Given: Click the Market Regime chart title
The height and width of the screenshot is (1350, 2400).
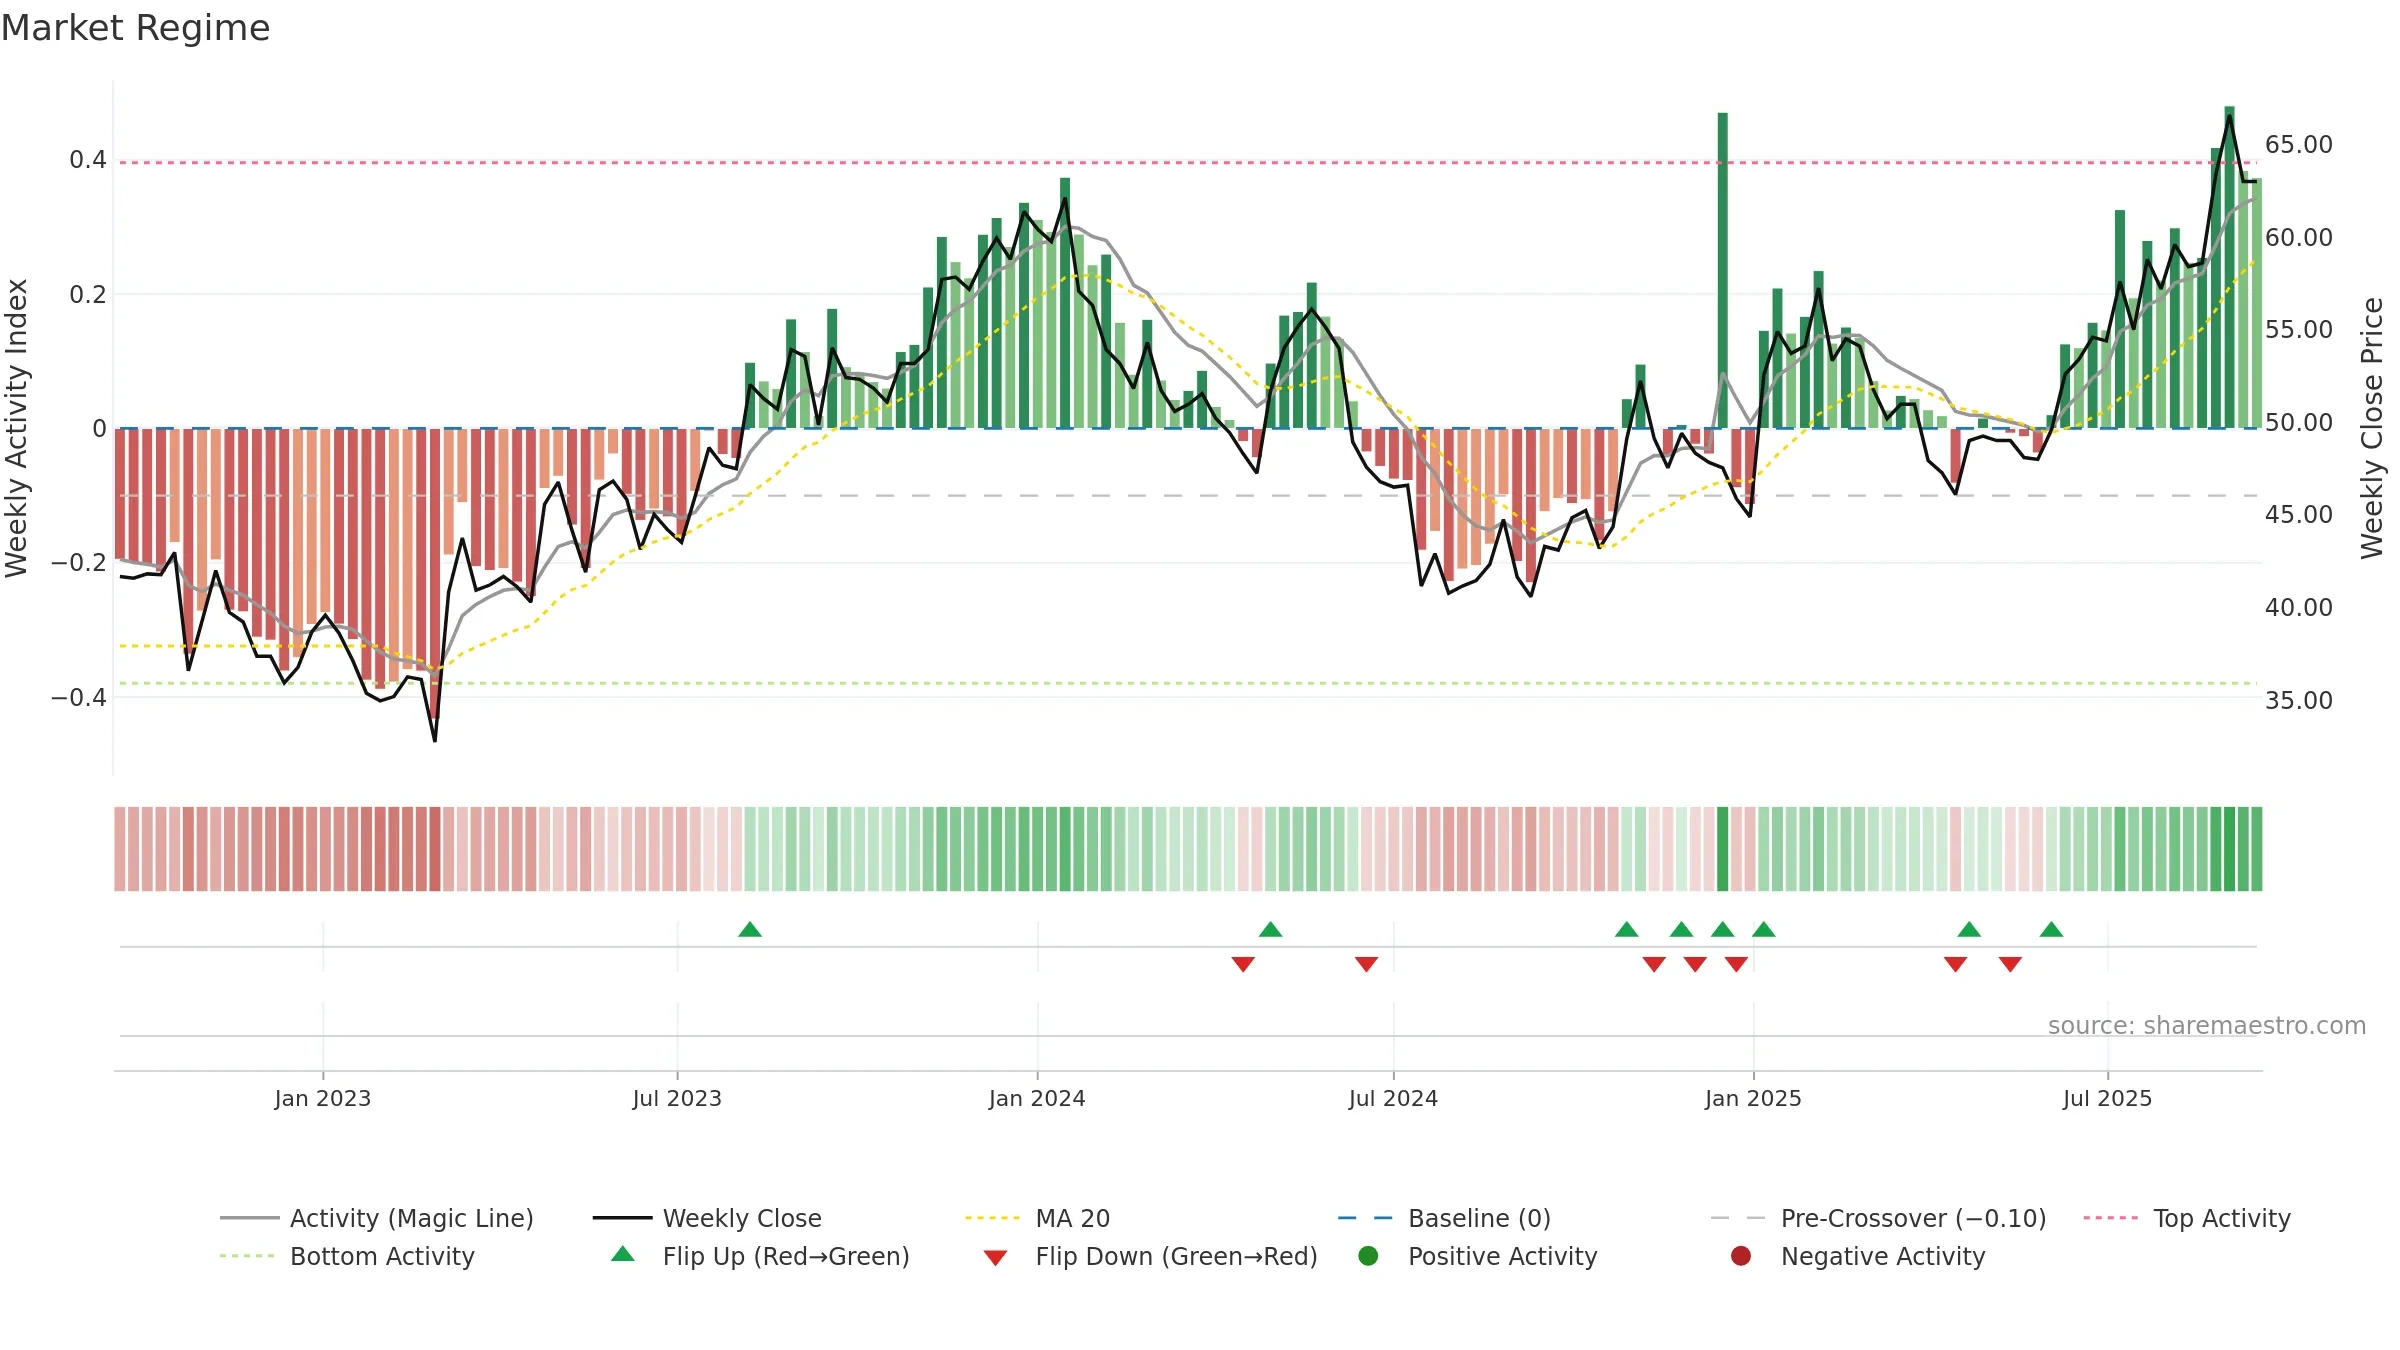Looking at the screenshot, I should pos(135,28).
